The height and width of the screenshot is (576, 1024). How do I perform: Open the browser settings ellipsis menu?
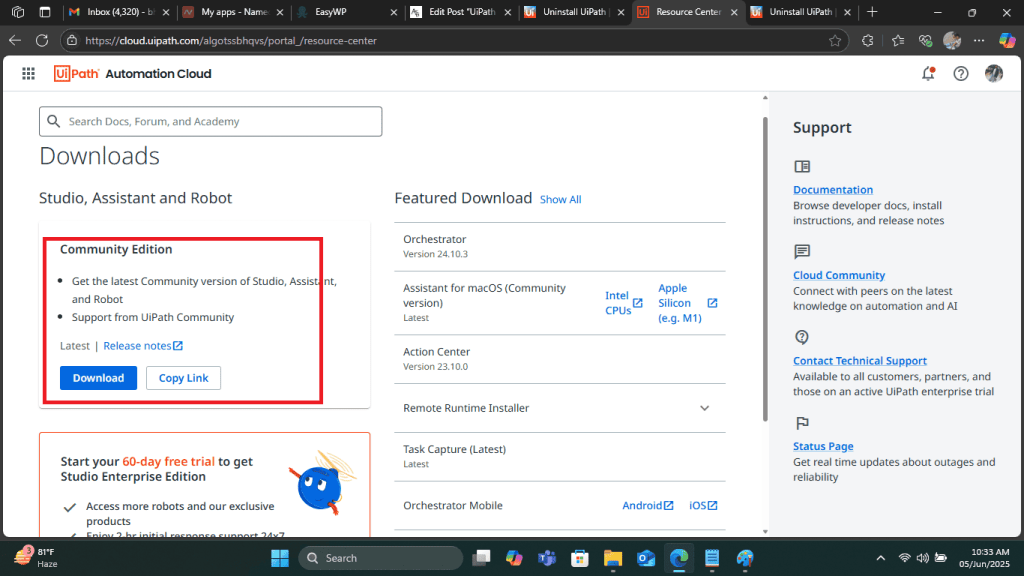tap(978, 41)
